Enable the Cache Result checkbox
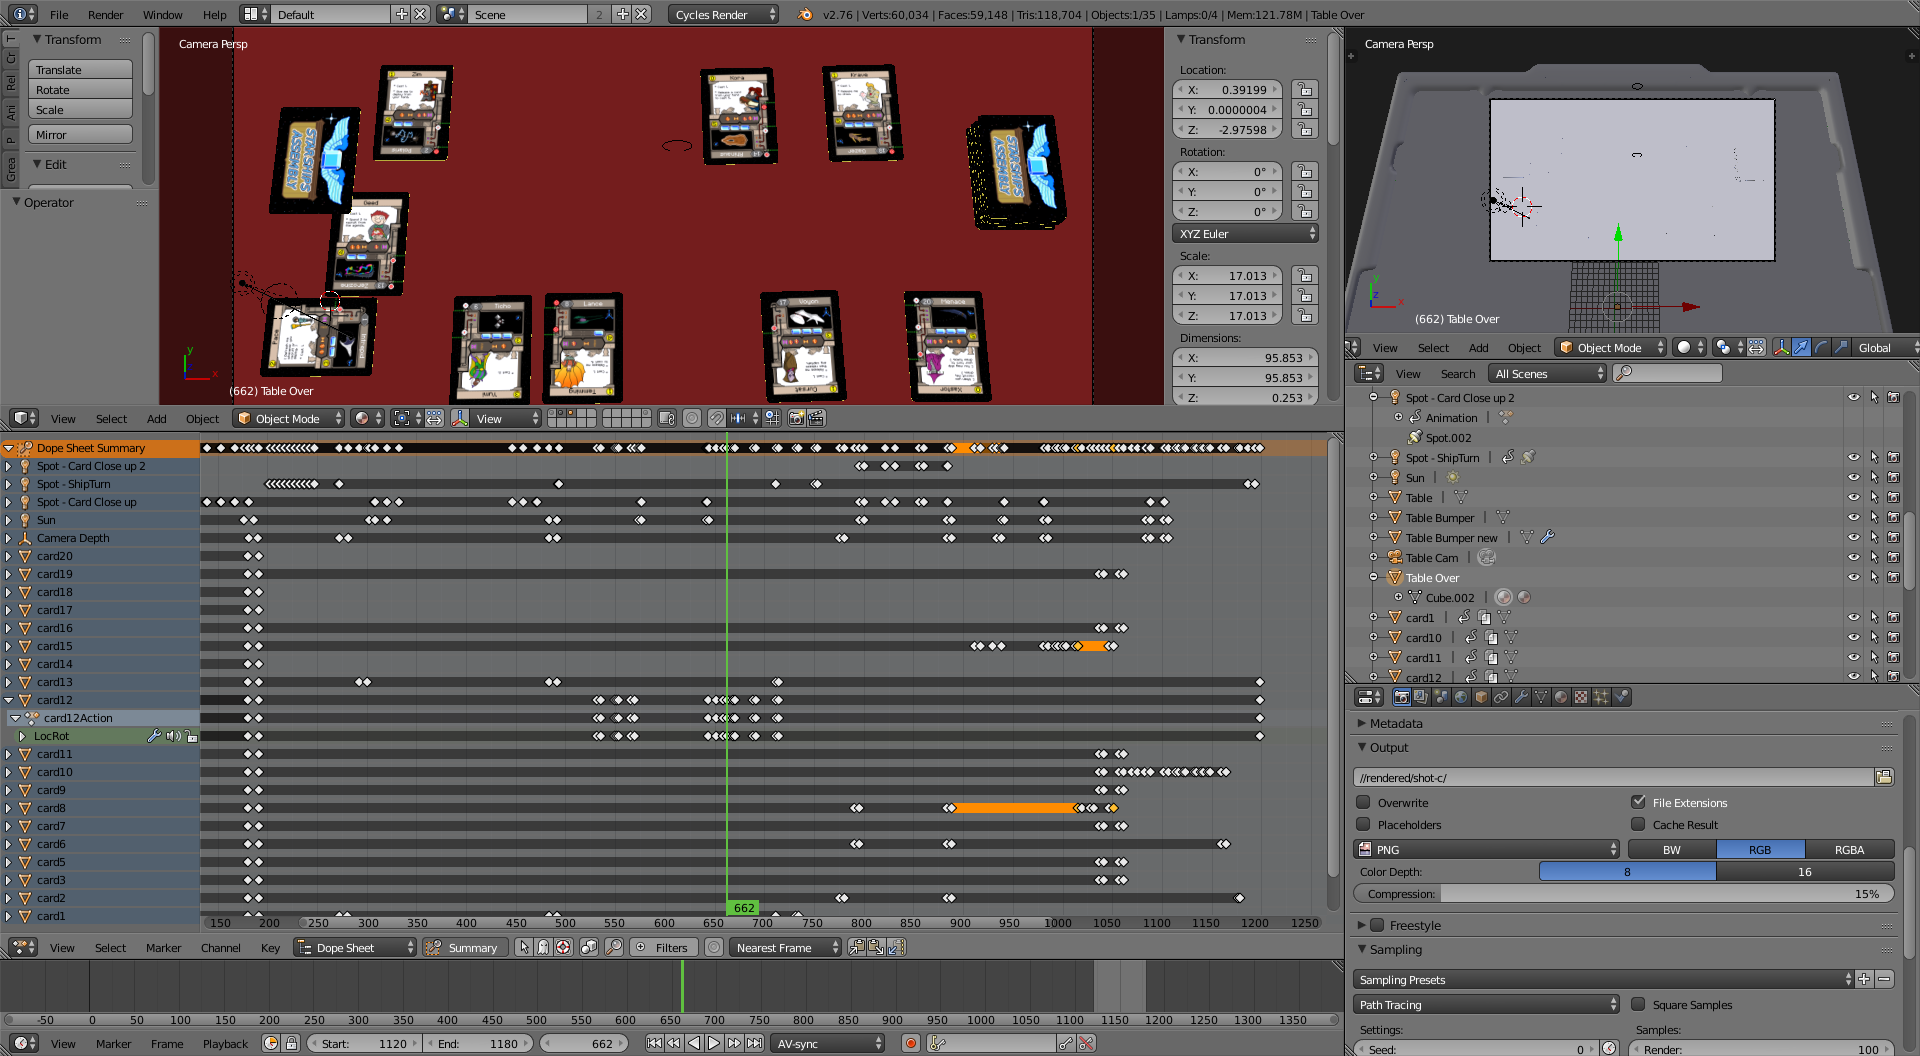The height and width of the screenshot is (1056, 1920). pyautogui.click(x=1638, y=824)
